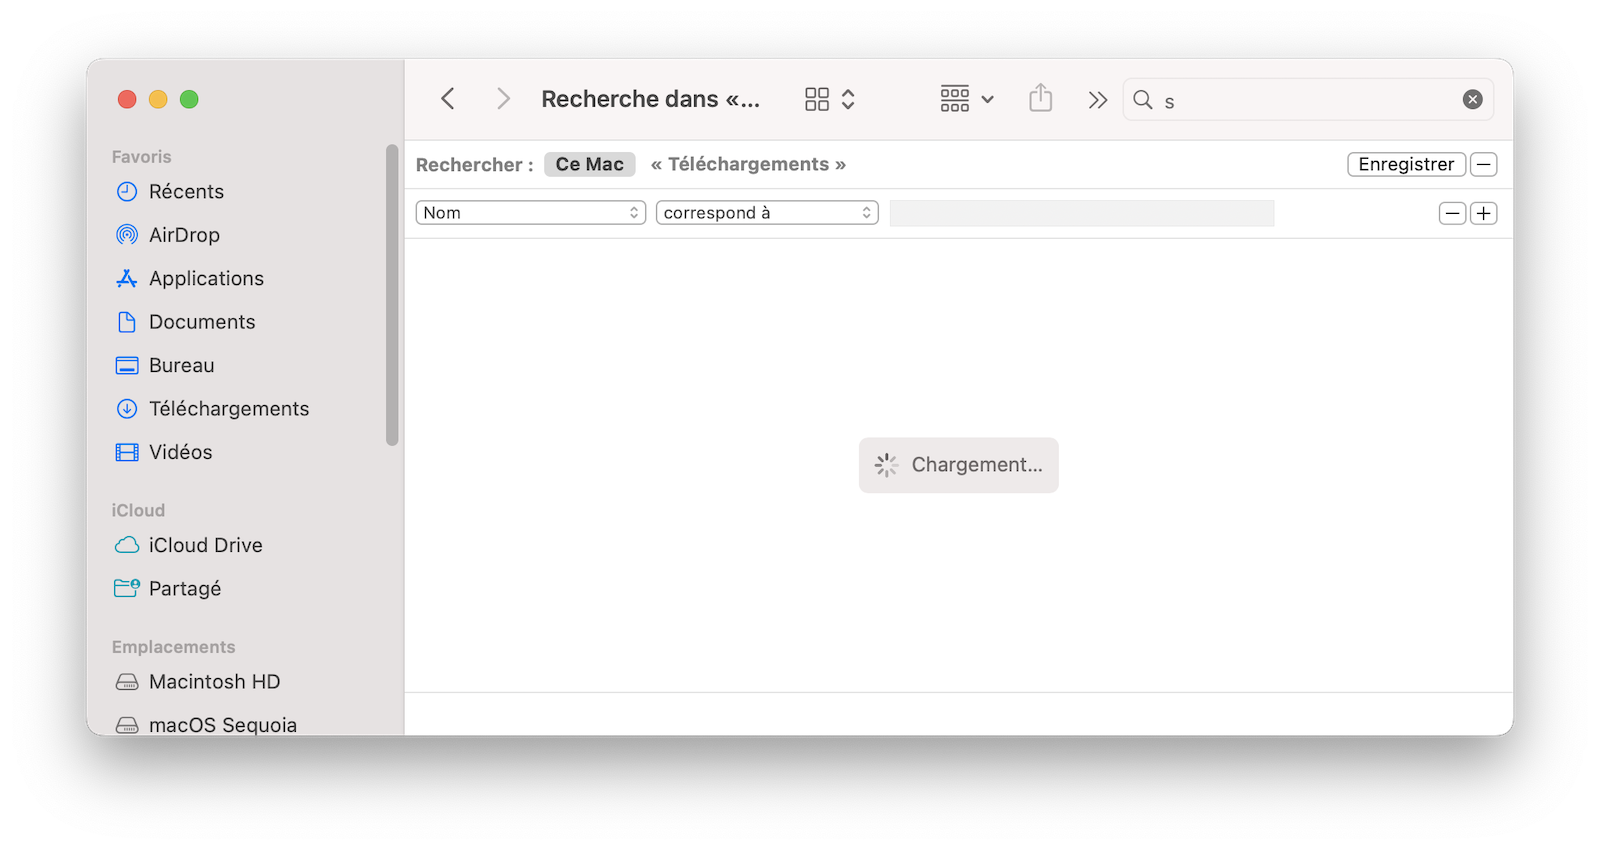Go back with the left chevron

[x=448, y=99]
